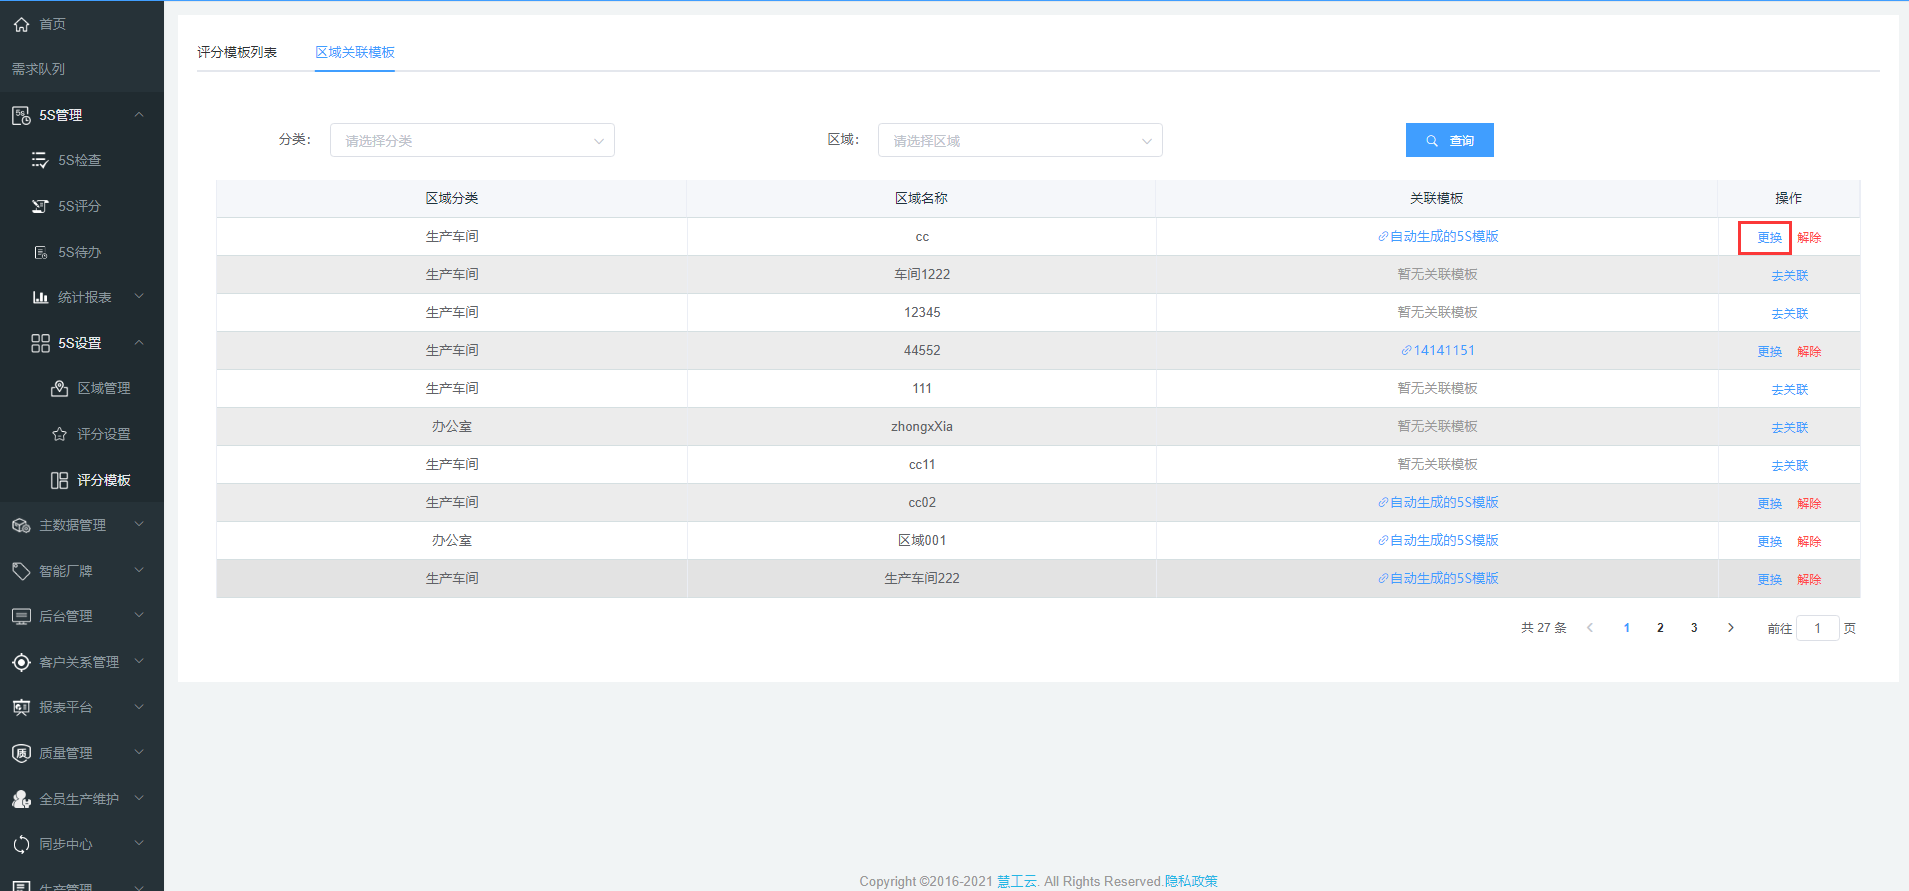Click the 客户关系管理 sidebar icon
Image resolution: width=1909 pixels, height=891 pixels.
[21, 662]
